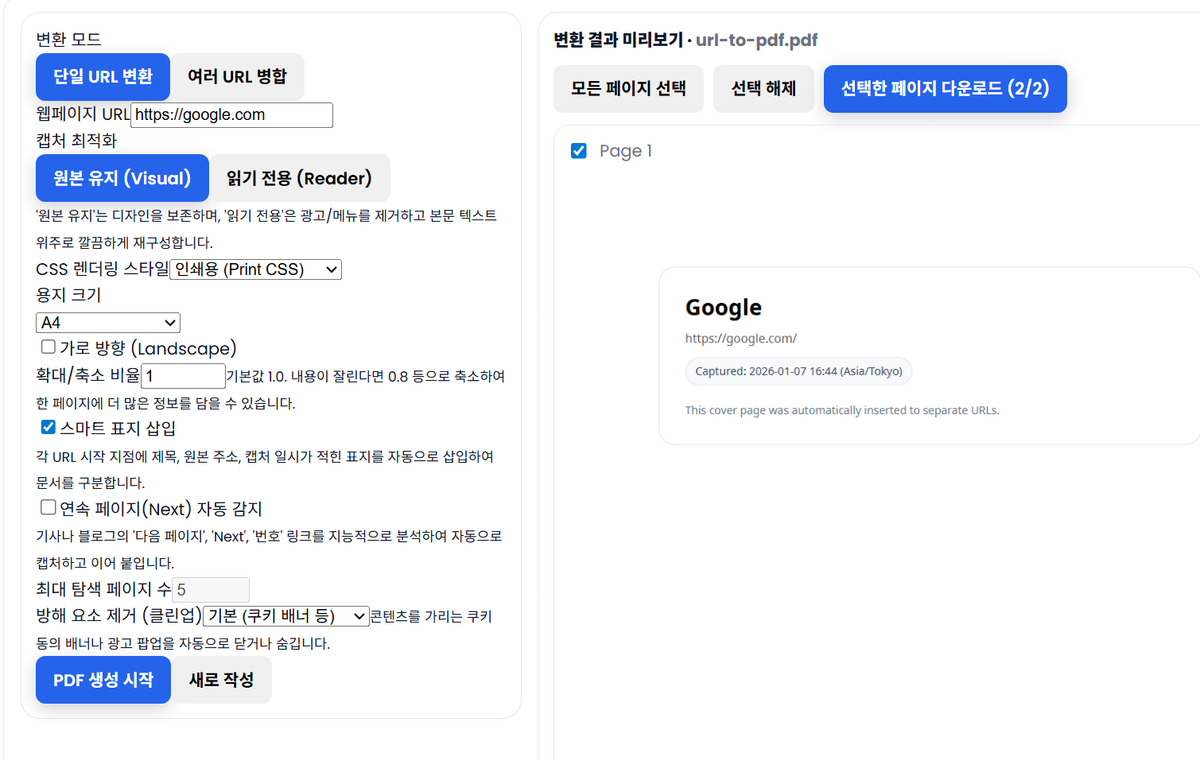Switch to 여러 URL 병합 mode

237,76
